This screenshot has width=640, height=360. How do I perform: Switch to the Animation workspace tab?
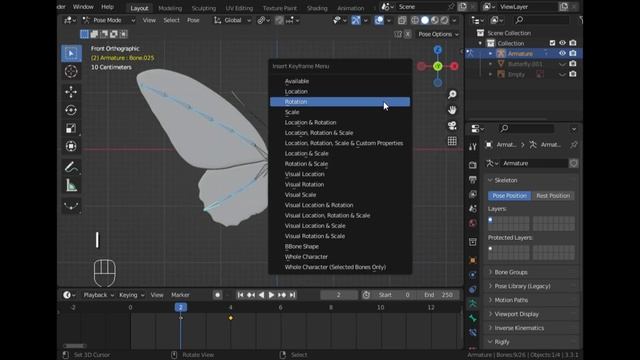[x=351, y=8]
